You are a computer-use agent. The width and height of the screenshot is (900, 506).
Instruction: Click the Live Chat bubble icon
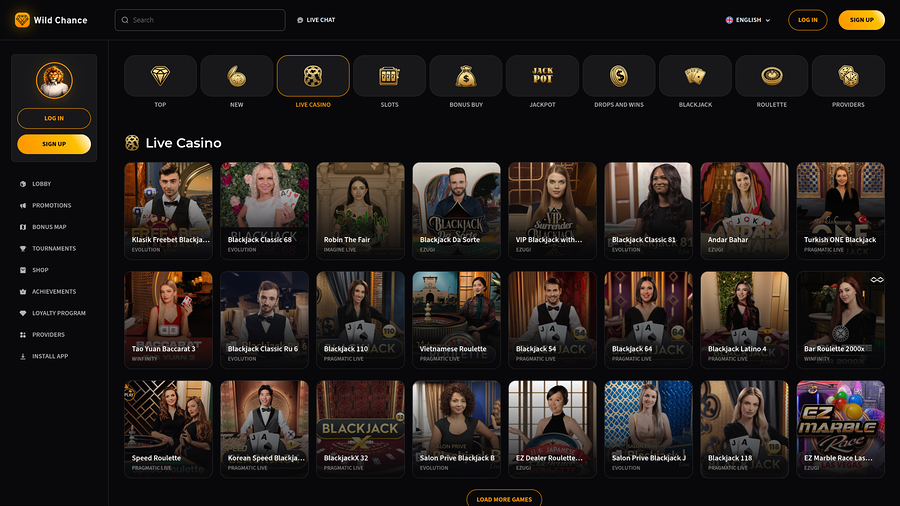click(300, 20)
